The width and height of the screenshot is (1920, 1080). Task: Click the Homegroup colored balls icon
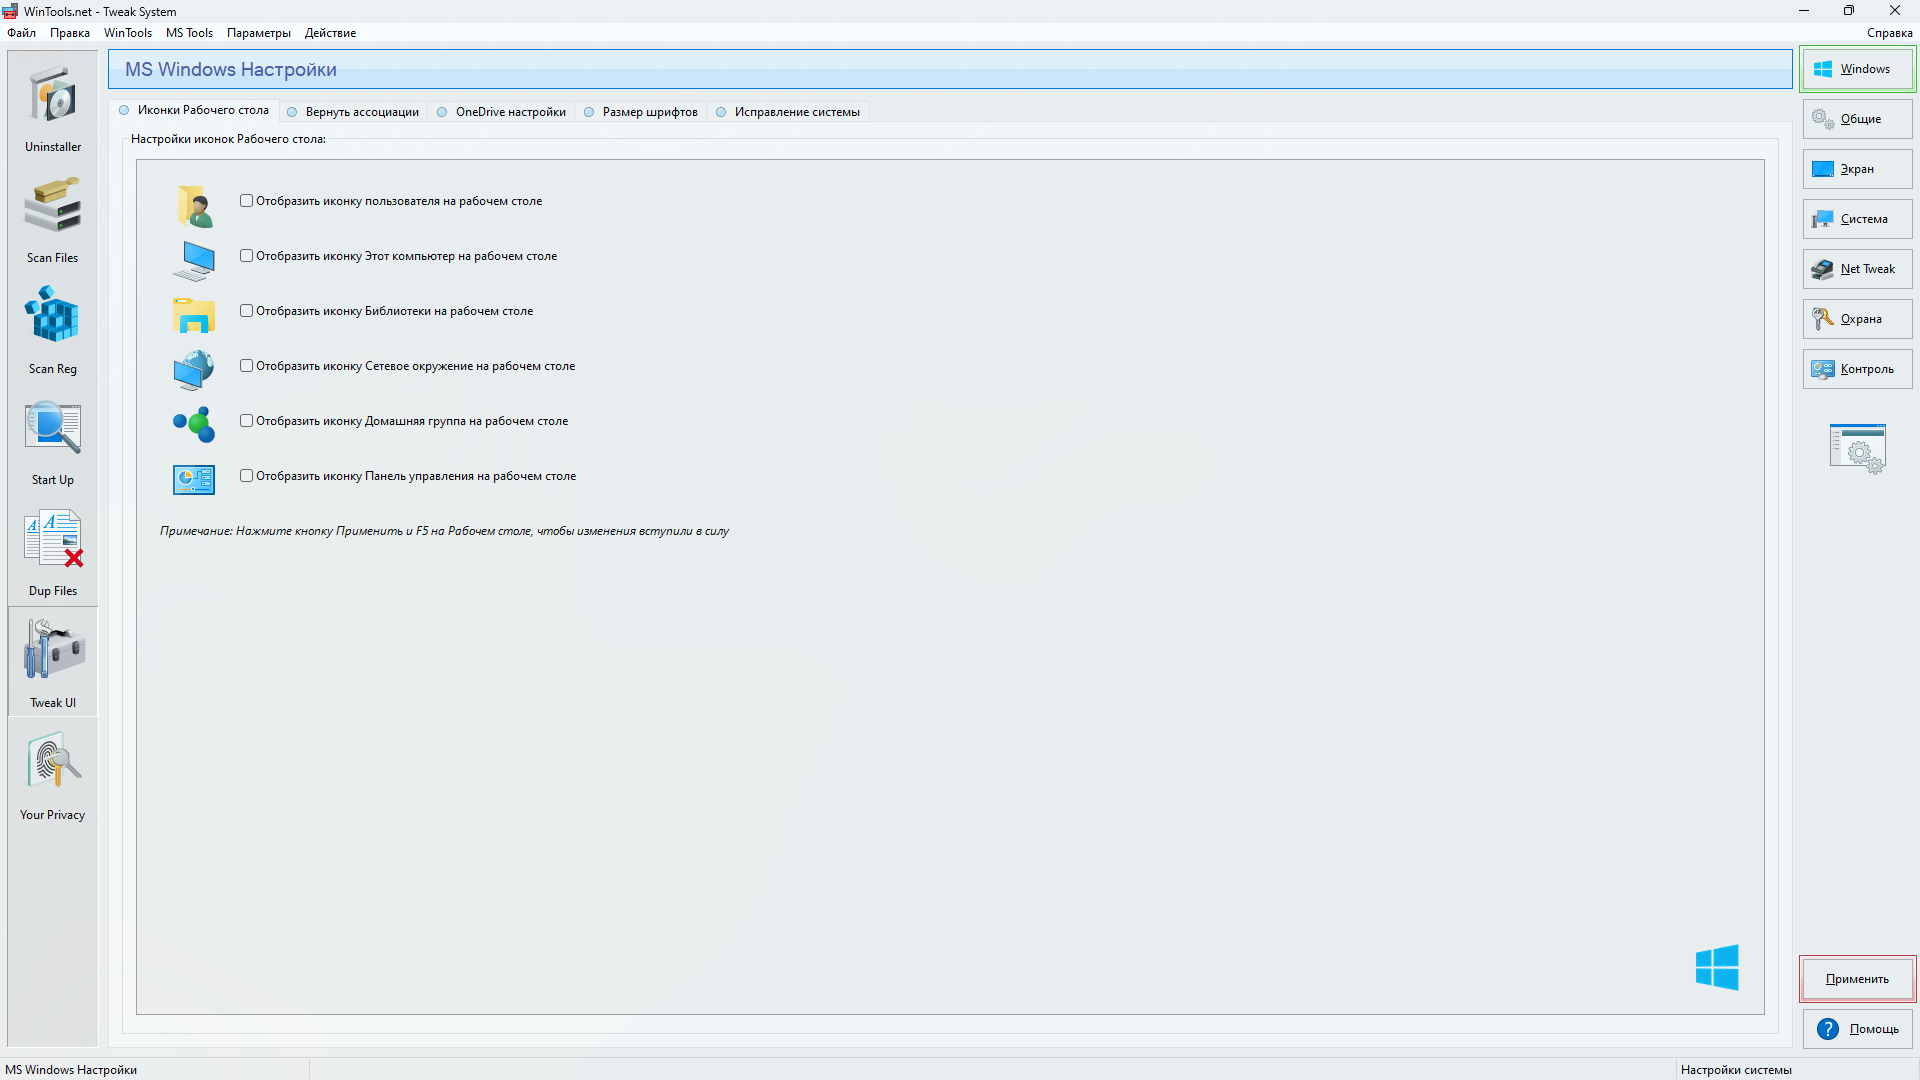click(x=194, y=424)
